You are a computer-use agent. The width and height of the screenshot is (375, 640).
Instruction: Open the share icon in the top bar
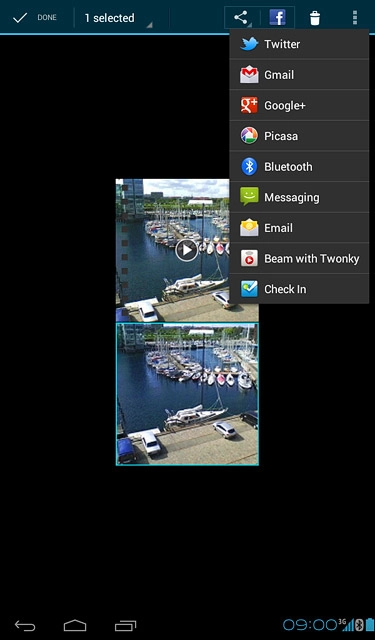242,18
